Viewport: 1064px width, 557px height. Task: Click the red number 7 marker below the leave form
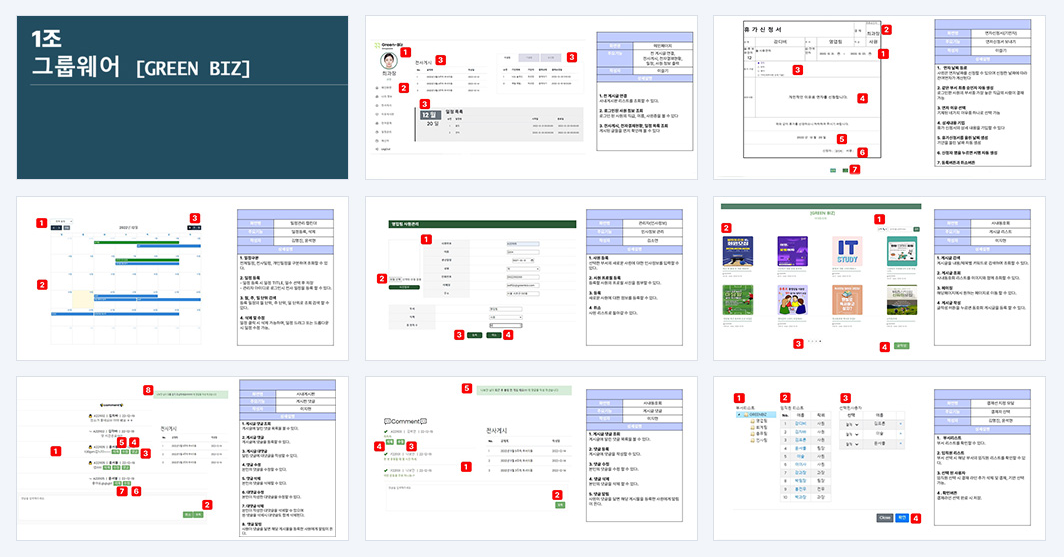pos(855,170)
